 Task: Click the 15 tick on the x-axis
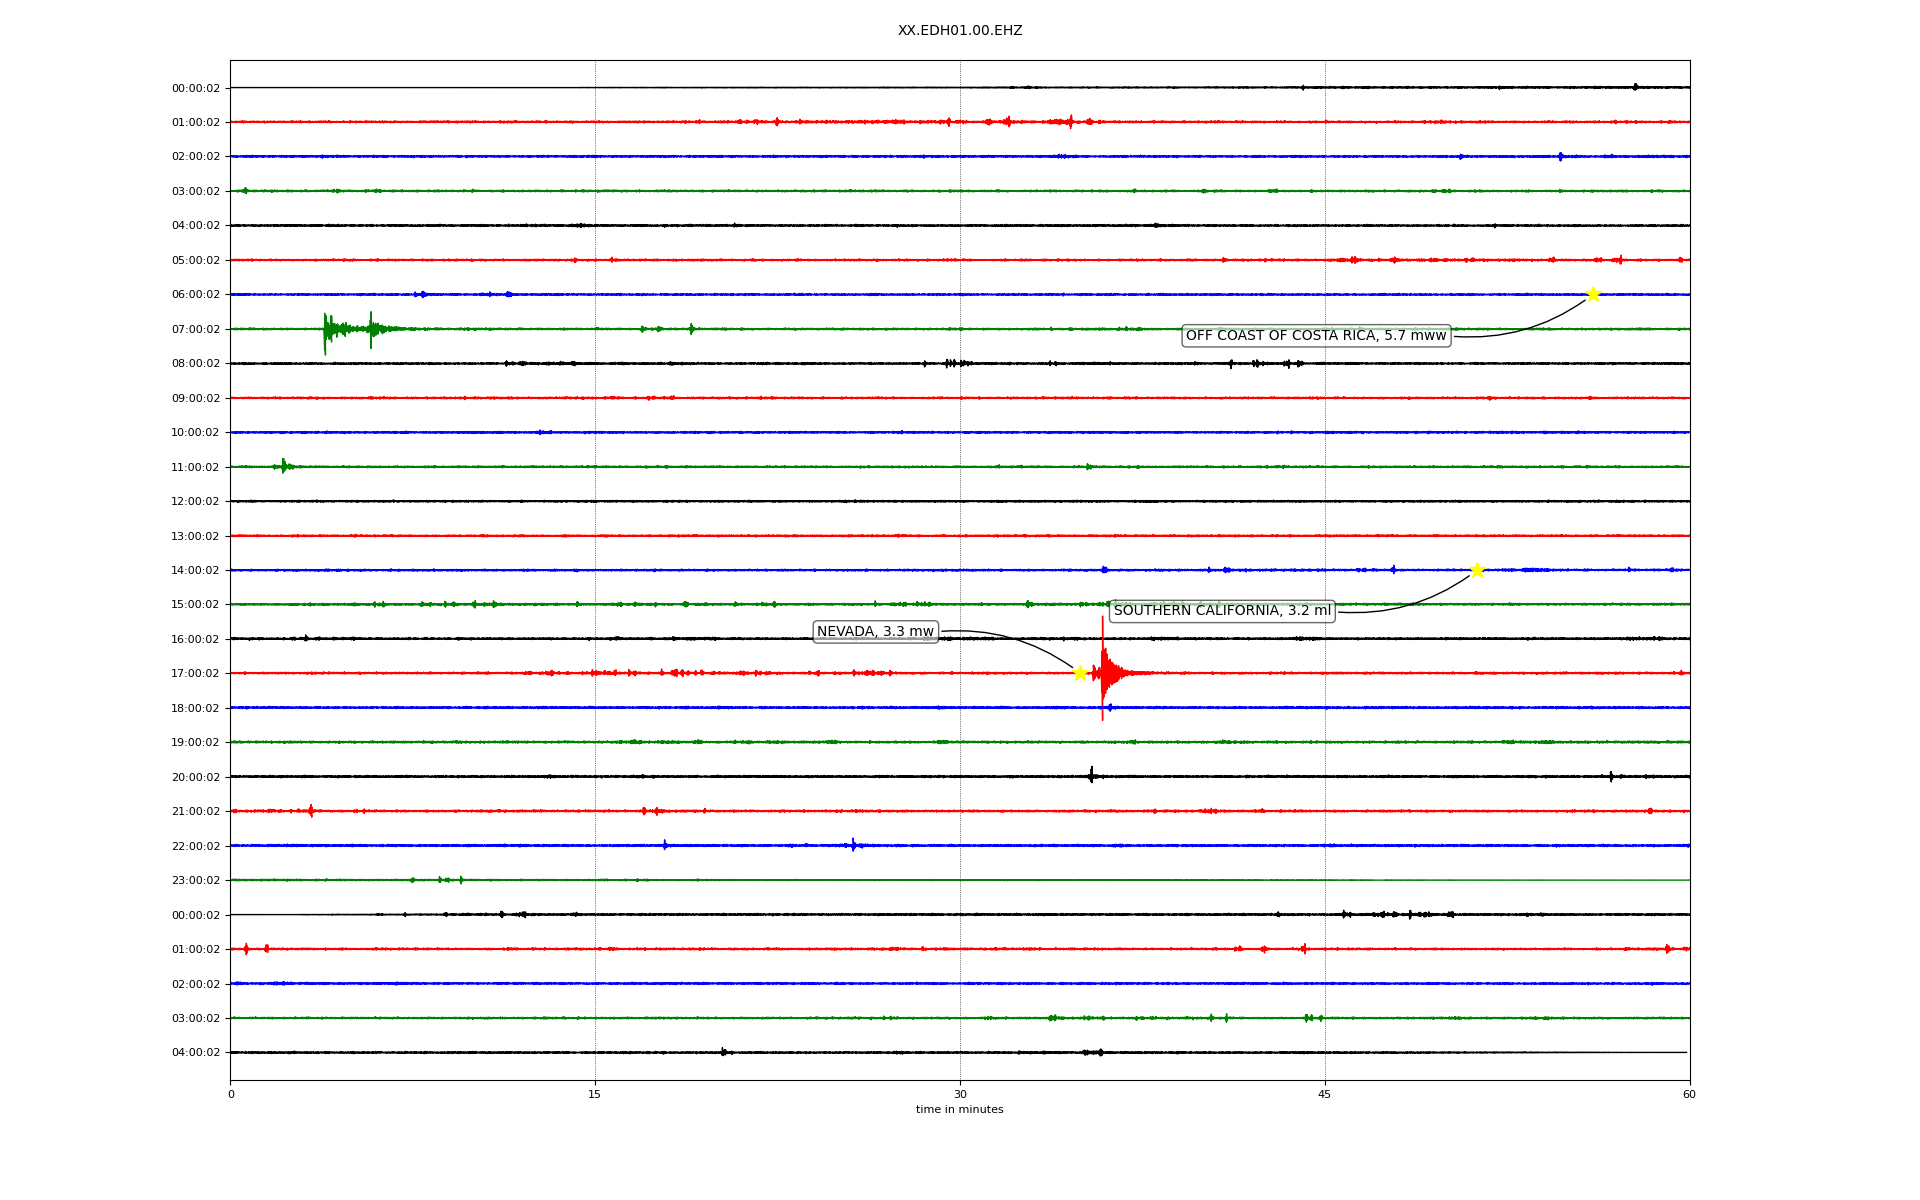tap(595, 1094)
